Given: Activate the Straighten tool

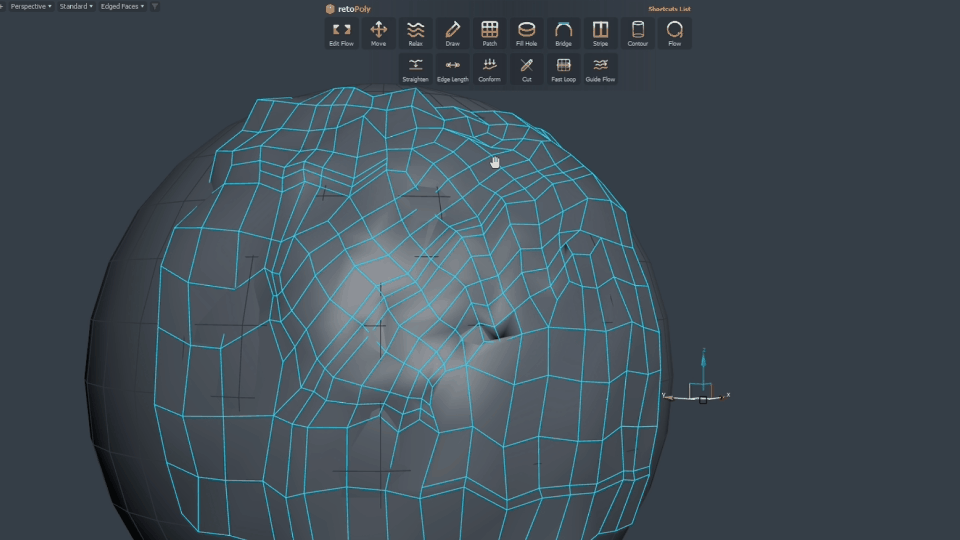Looking at the screenshot, I should tap(416, 69).
